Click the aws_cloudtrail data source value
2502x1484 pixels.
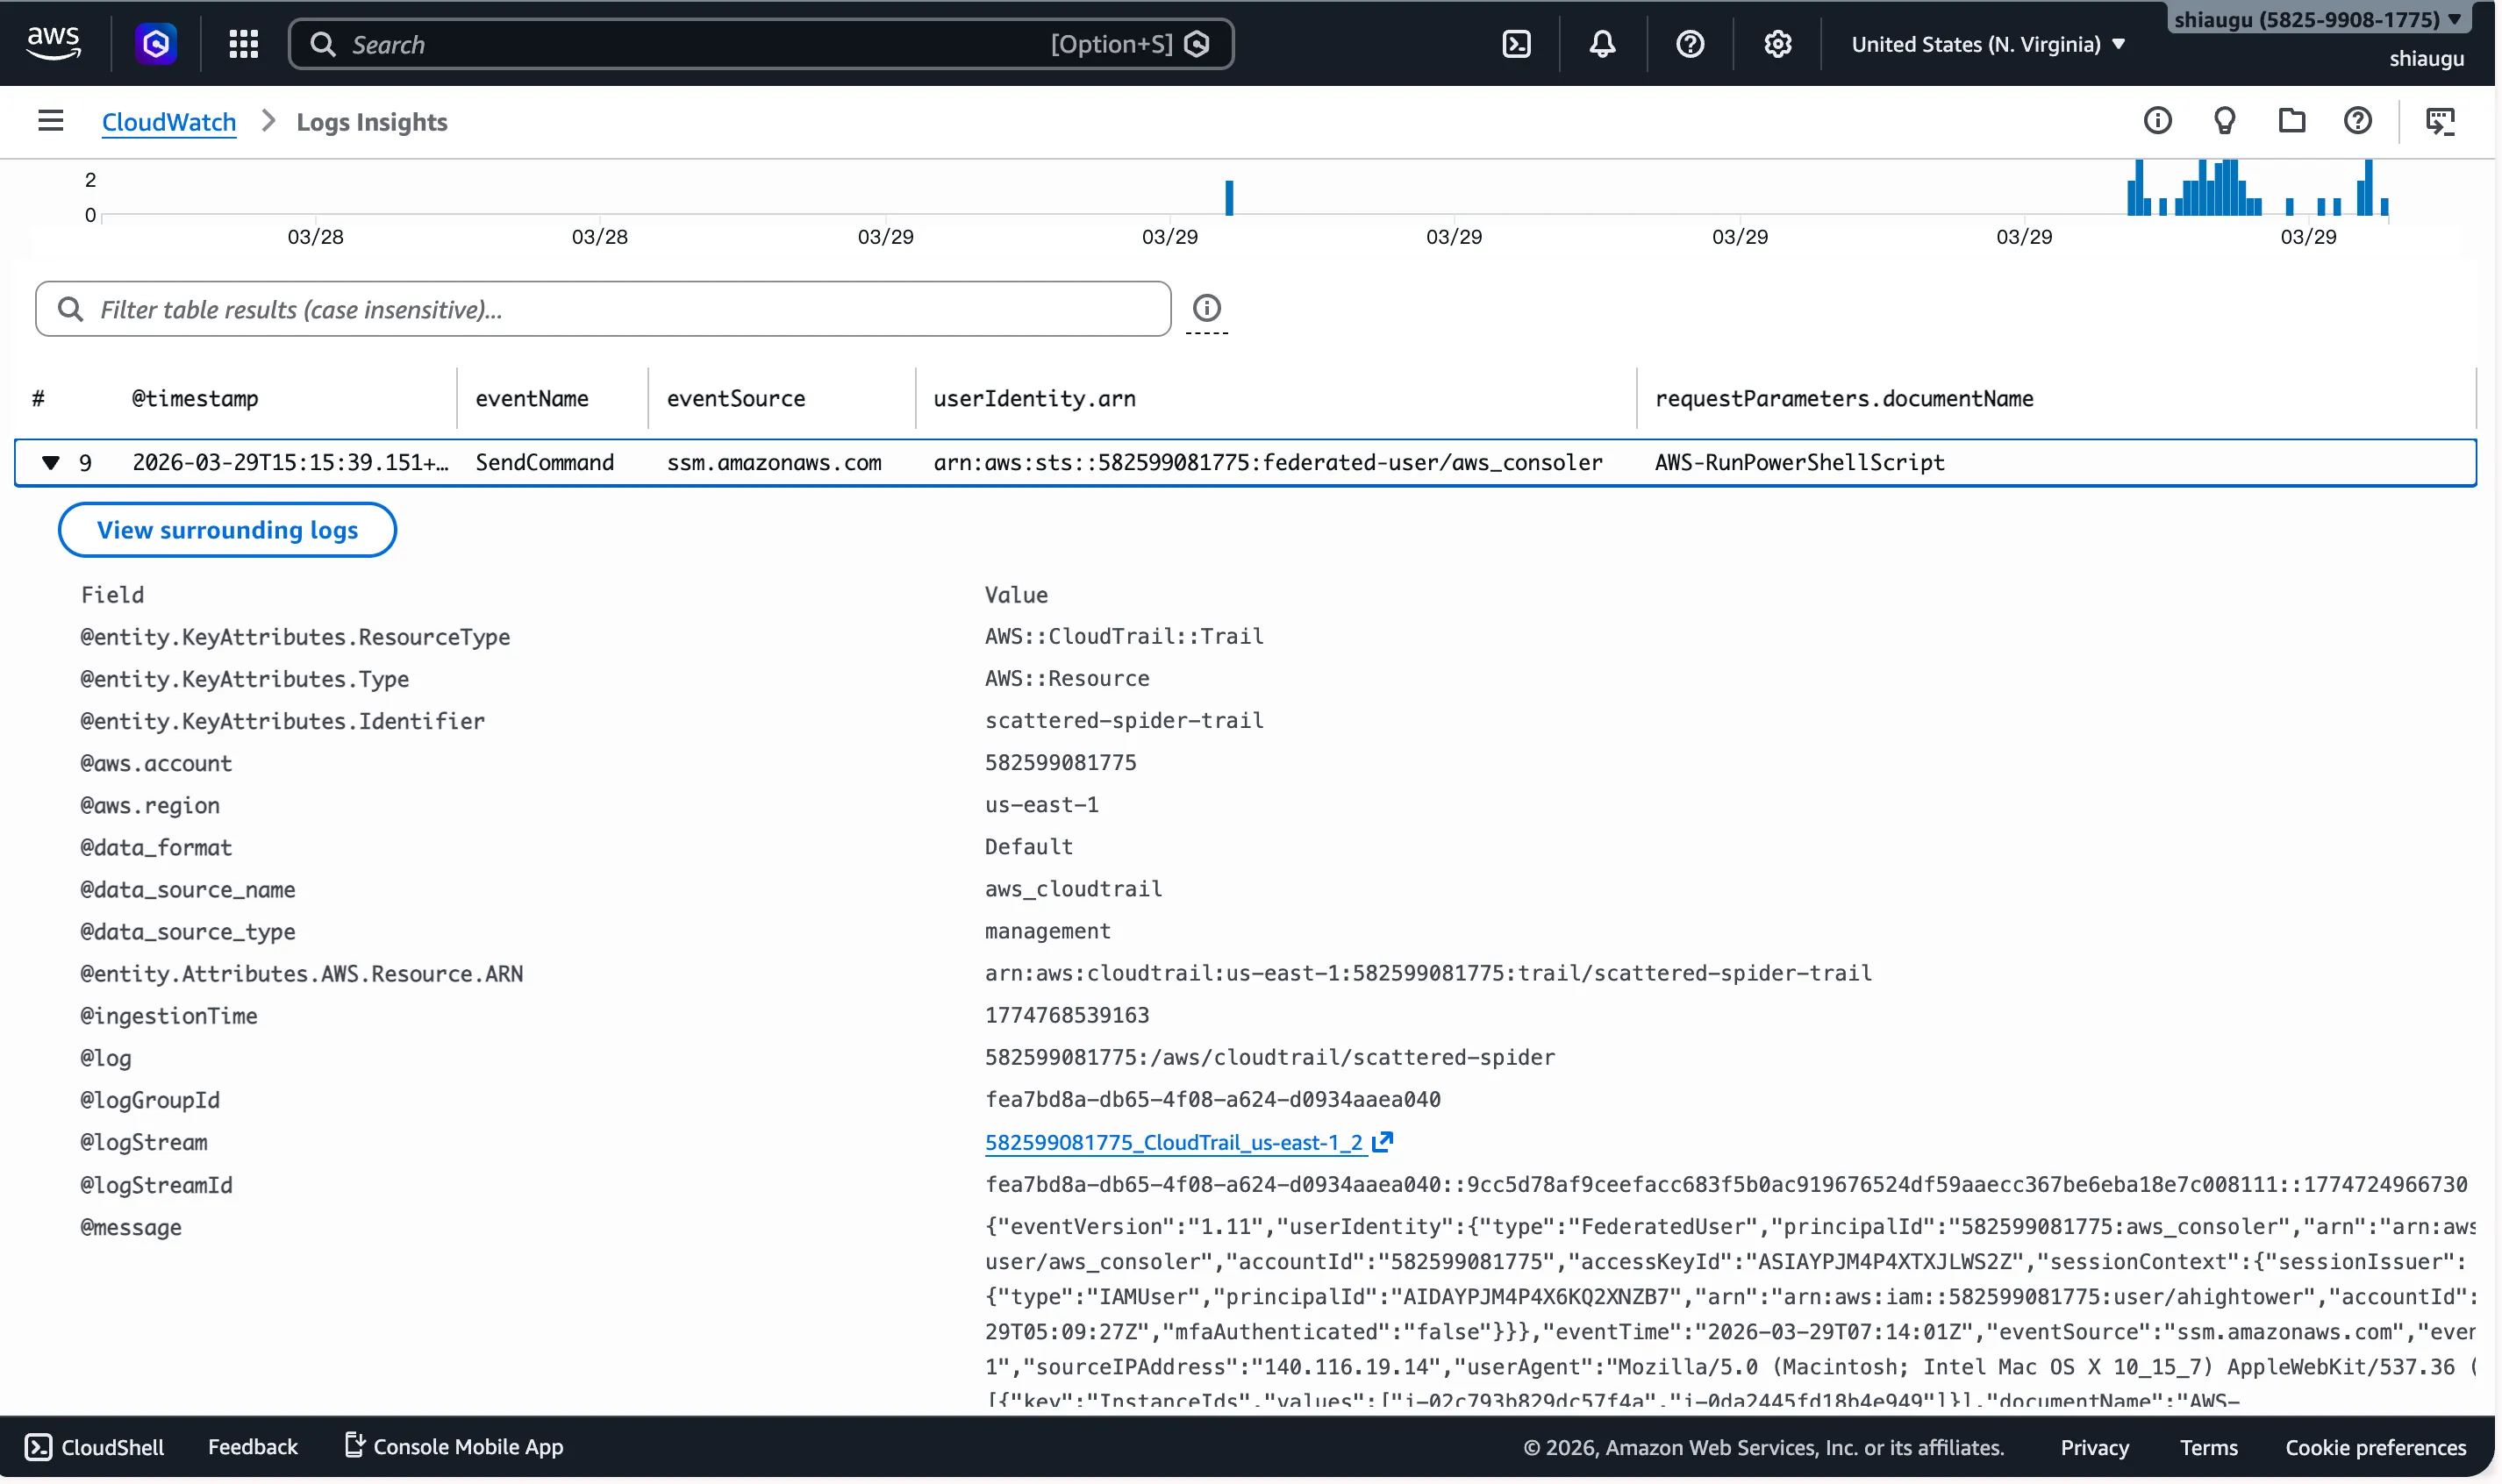(1073, 888)
